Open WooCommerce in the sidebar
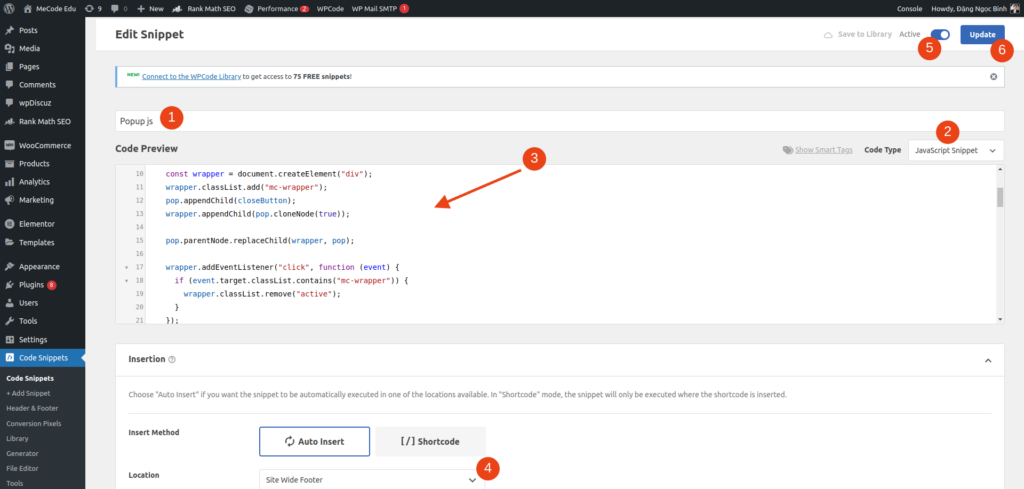The width and height of the screenshot is (1024, 489). 42,145
